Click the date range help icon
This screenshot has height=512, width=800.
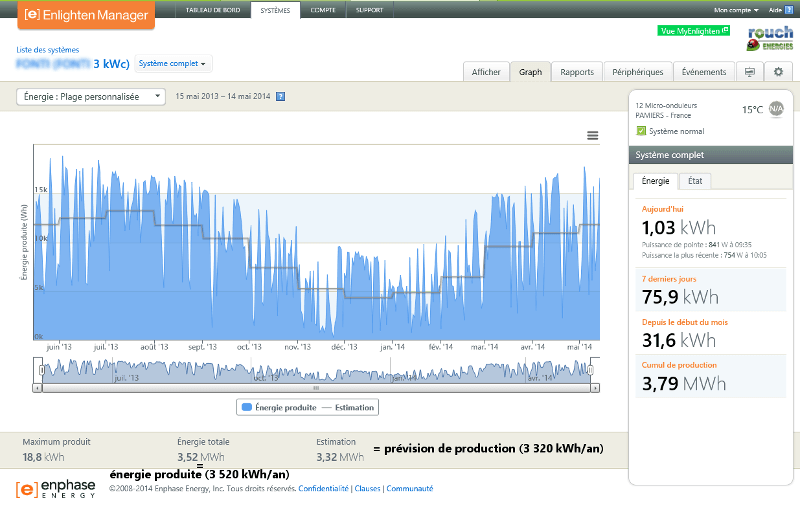pos(280,97)
